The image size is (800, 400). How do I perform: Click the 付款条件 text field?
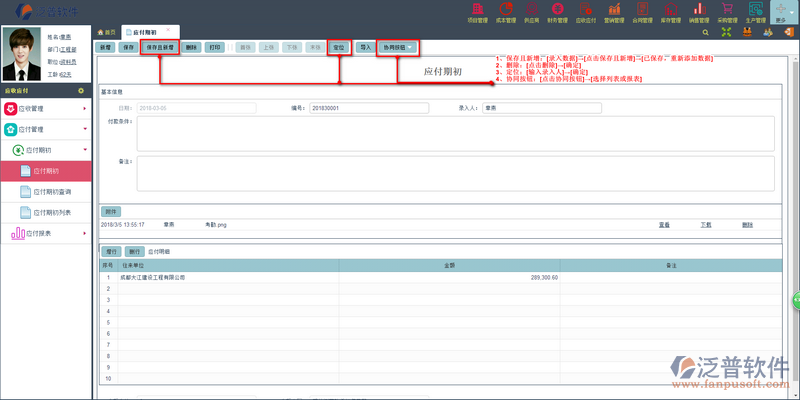coord(455,132)
